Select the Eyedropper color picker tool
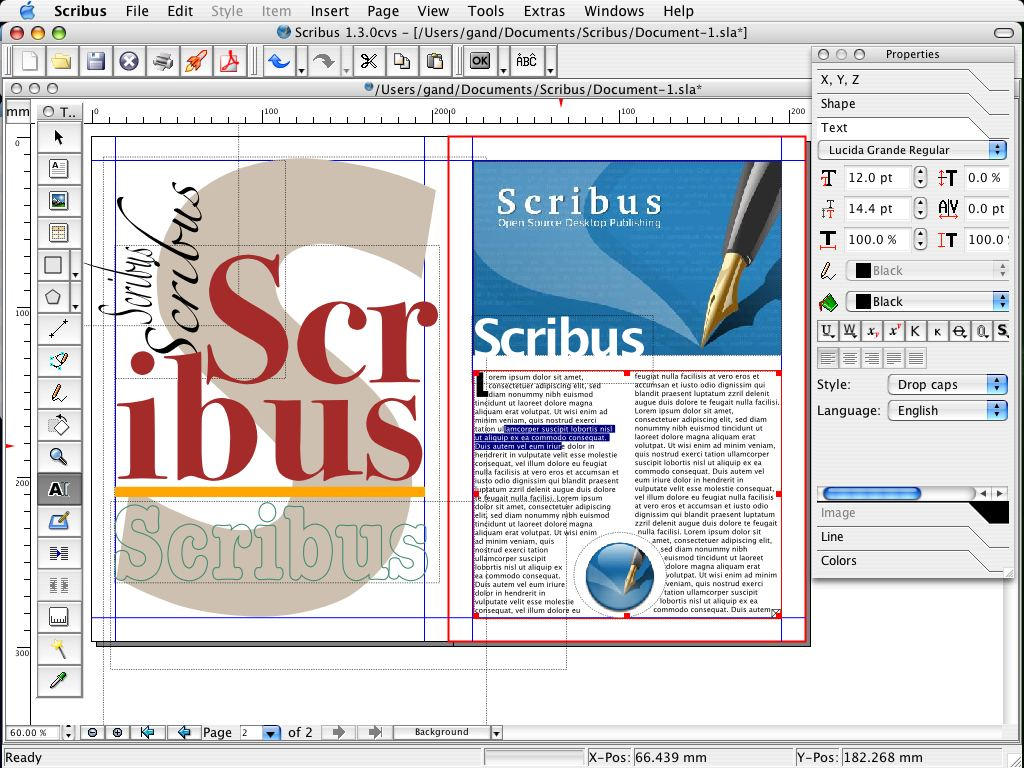 [x=59, y=681]
